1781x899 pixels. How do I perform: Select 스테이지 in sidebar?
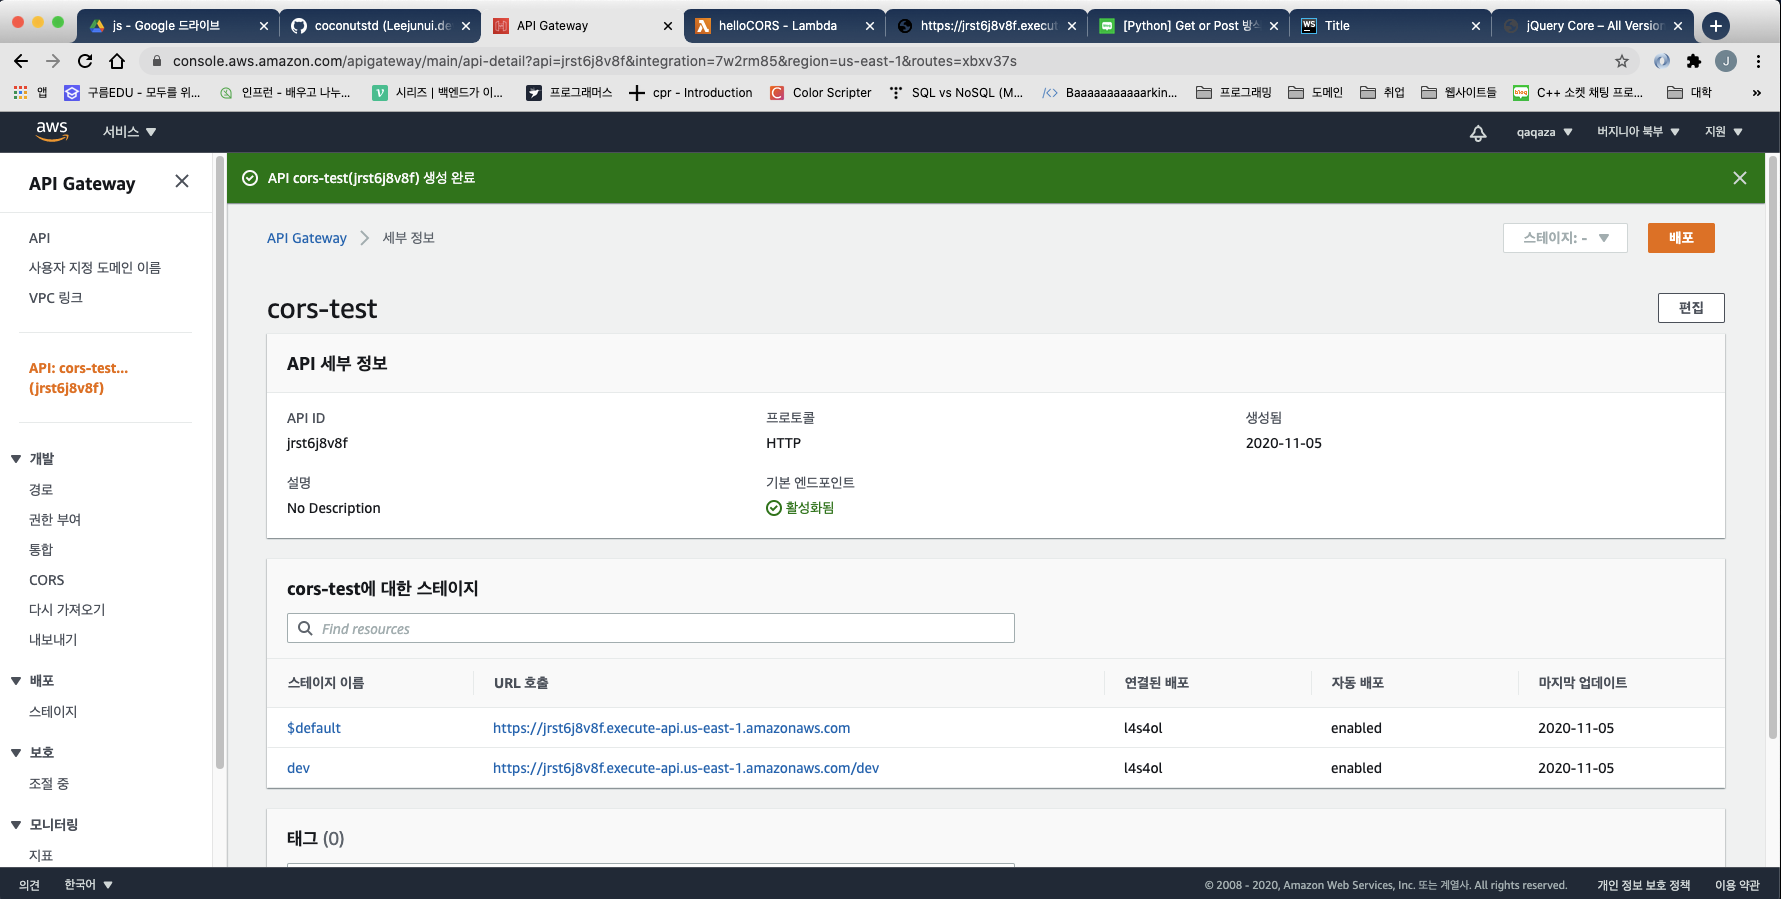coord(53,712)
